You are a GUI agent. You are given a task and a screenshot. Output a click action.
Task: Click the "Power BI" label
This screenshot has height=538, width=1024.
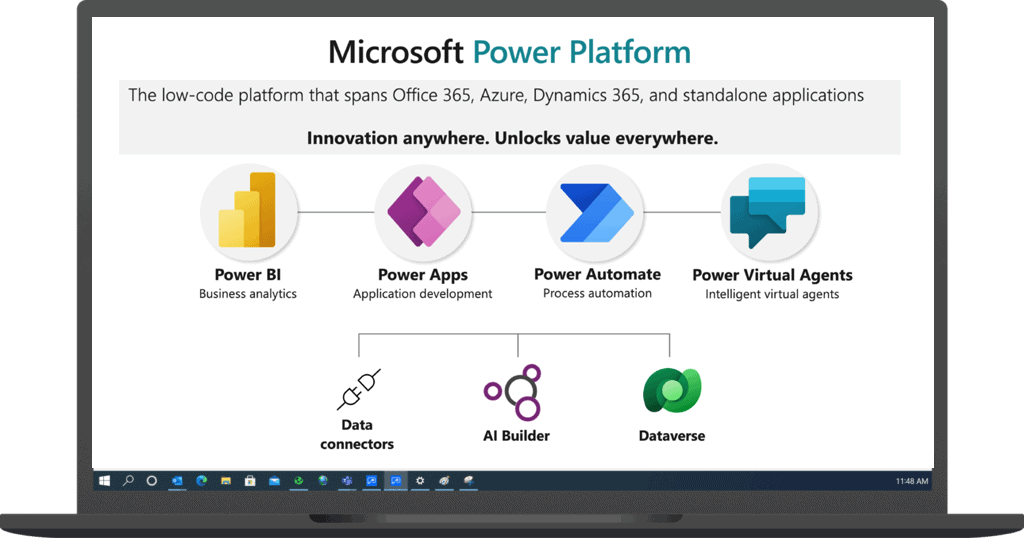click(248, 275)
